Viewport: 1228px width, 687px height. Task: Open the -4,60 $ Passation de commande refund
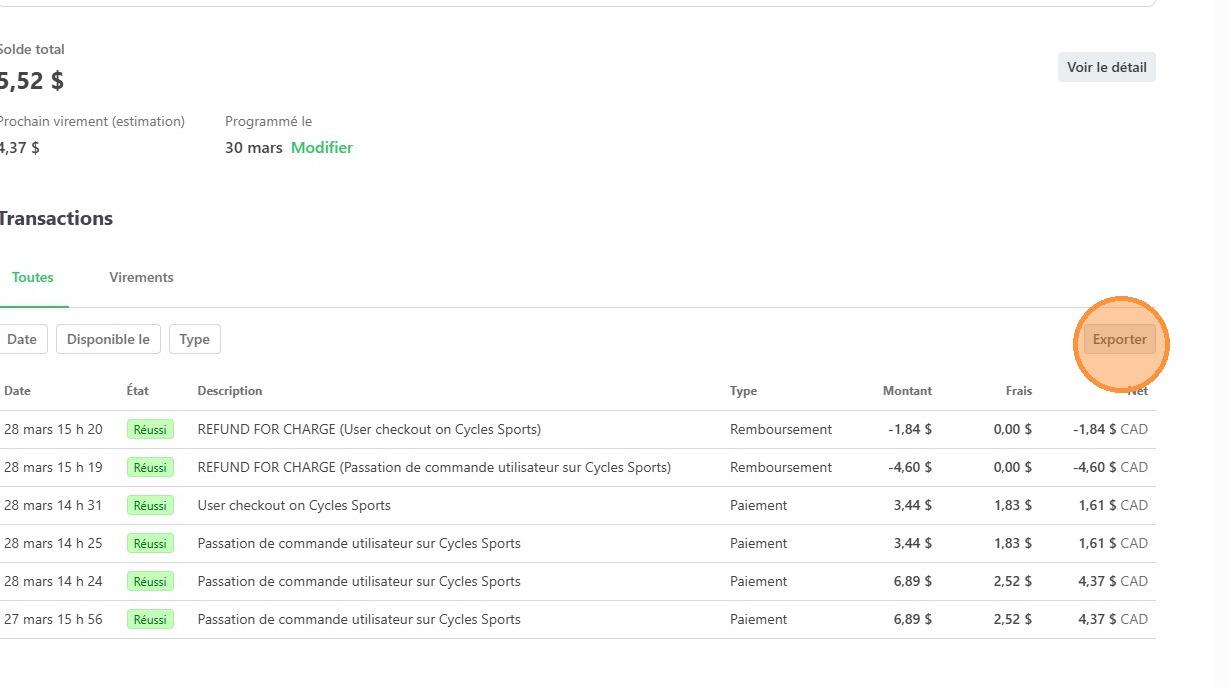click(x=434, y=468)
